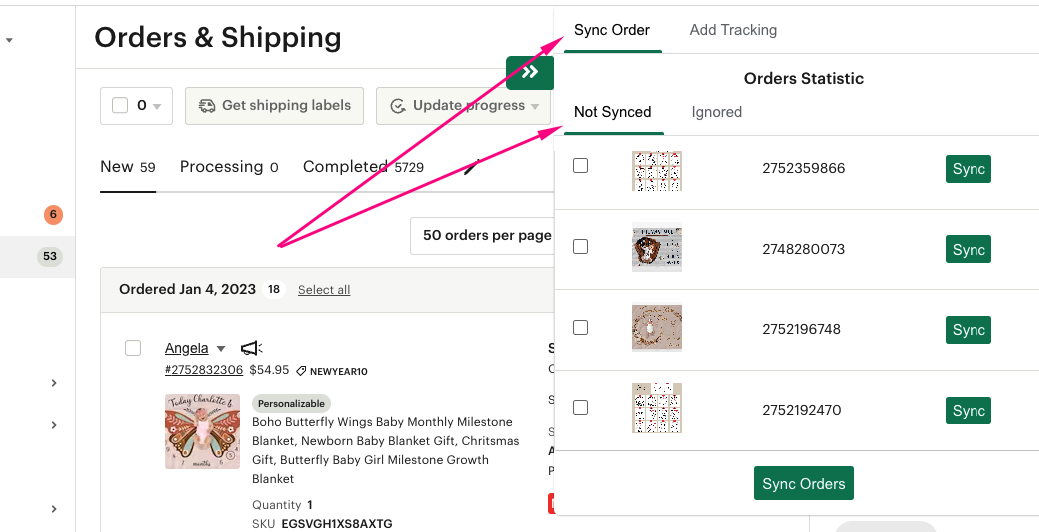The height and width of the screenshot is (532, 1039).
Task: Switch to Add Tracking tab
Action: tap(733, 30)
